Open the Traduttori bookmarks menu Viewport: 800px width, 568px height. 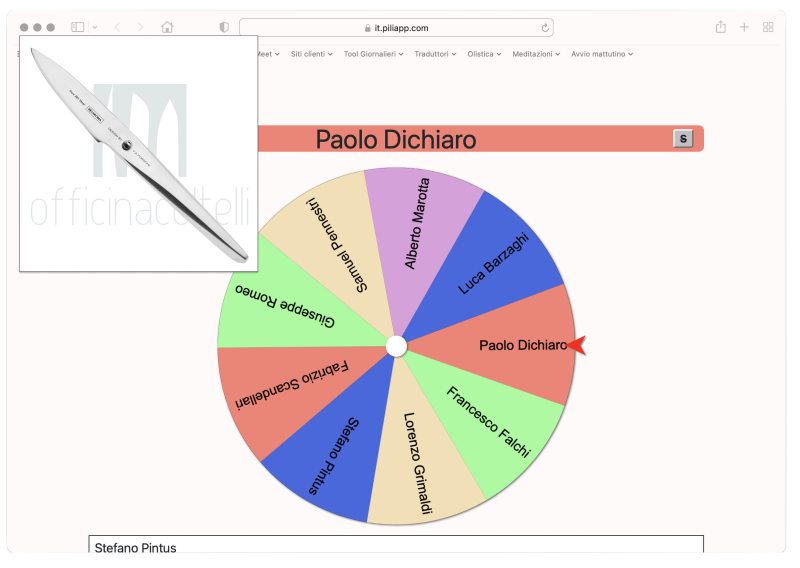pyautogui.click(x=435, y=54)
